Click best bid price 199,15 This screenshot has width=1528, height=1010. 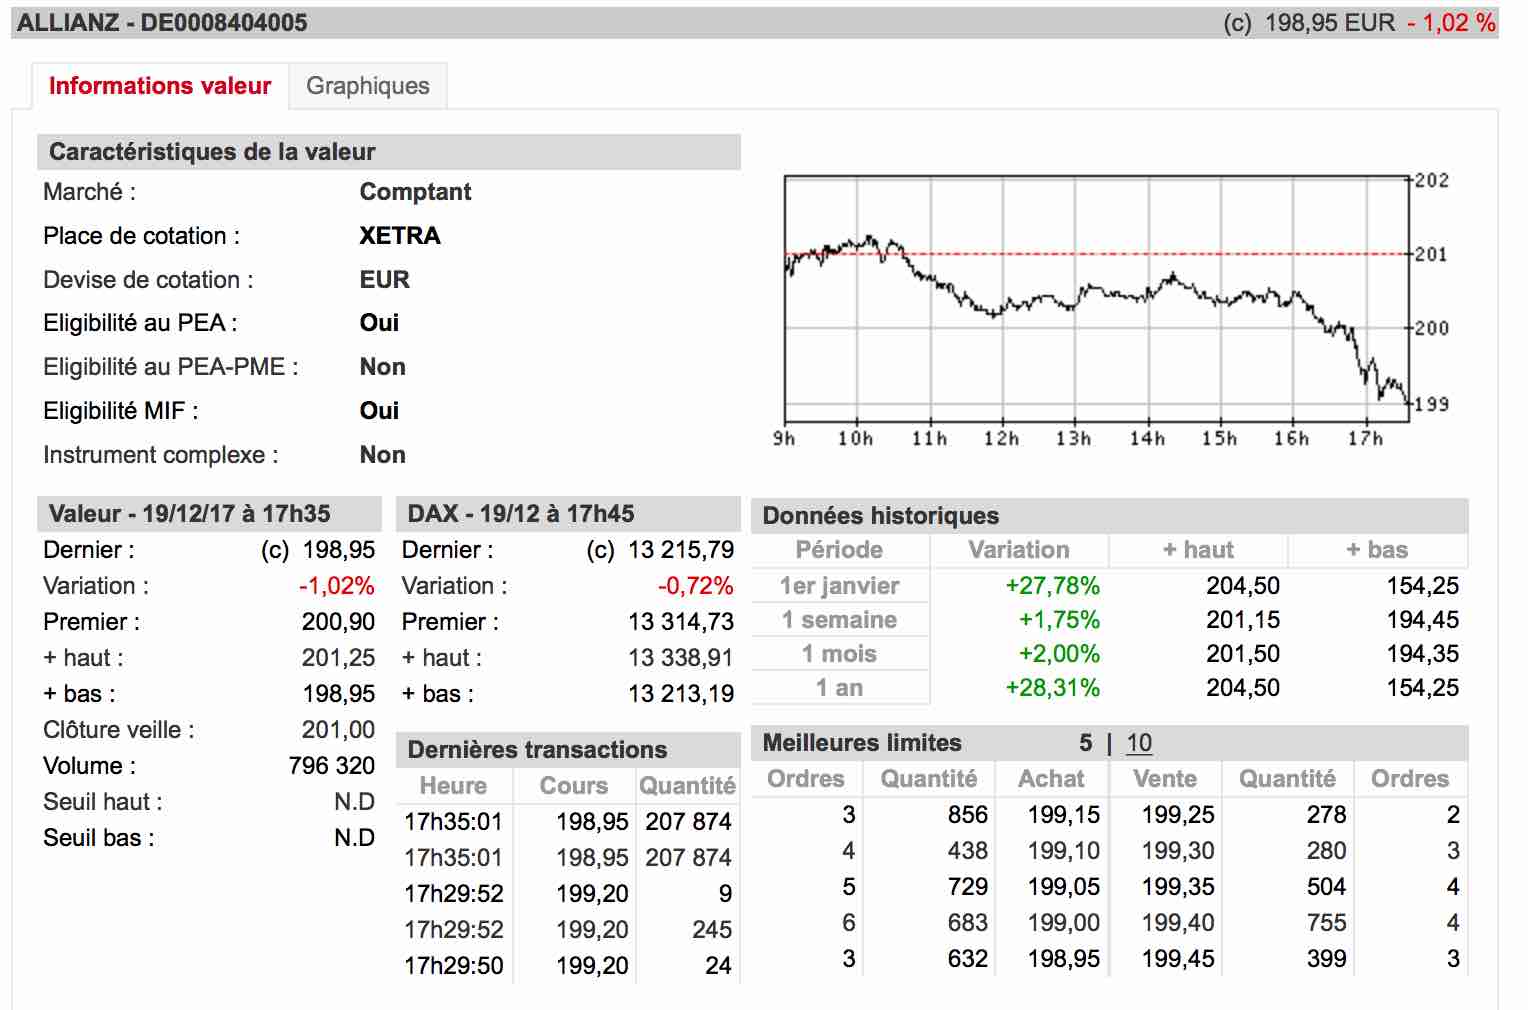[x=1064, y=815]
